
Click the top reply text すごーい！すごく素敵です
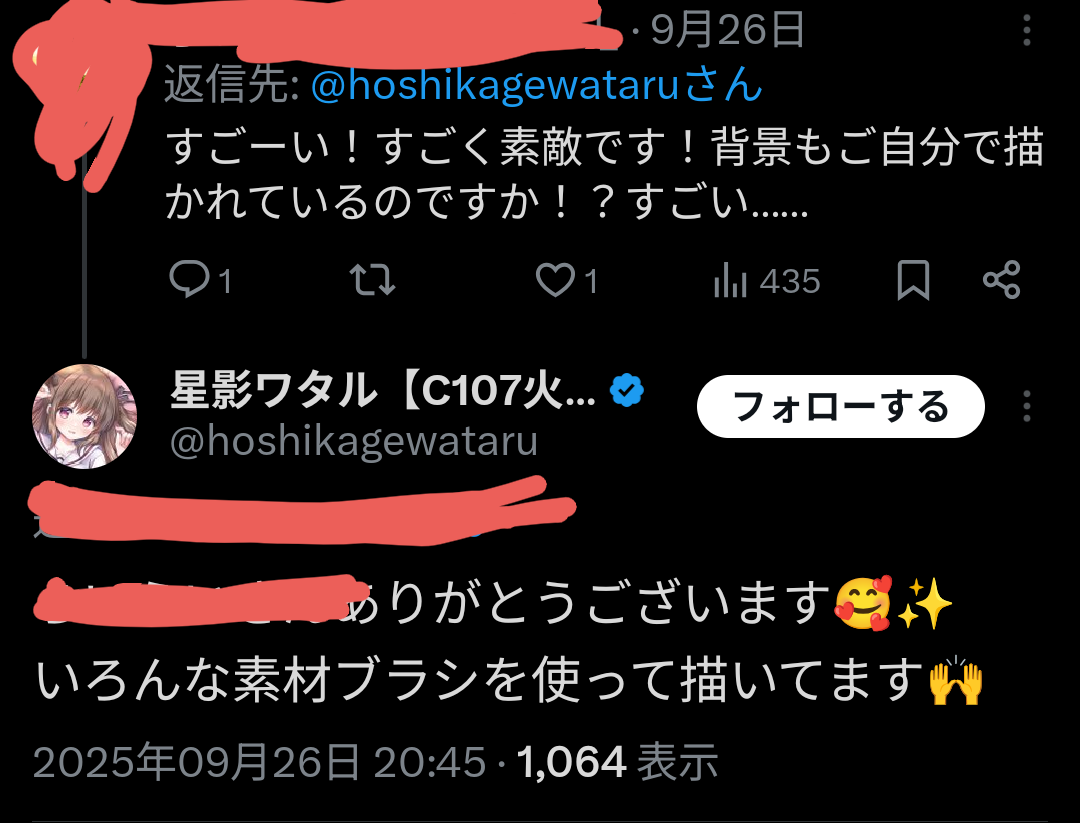point(605,174)
